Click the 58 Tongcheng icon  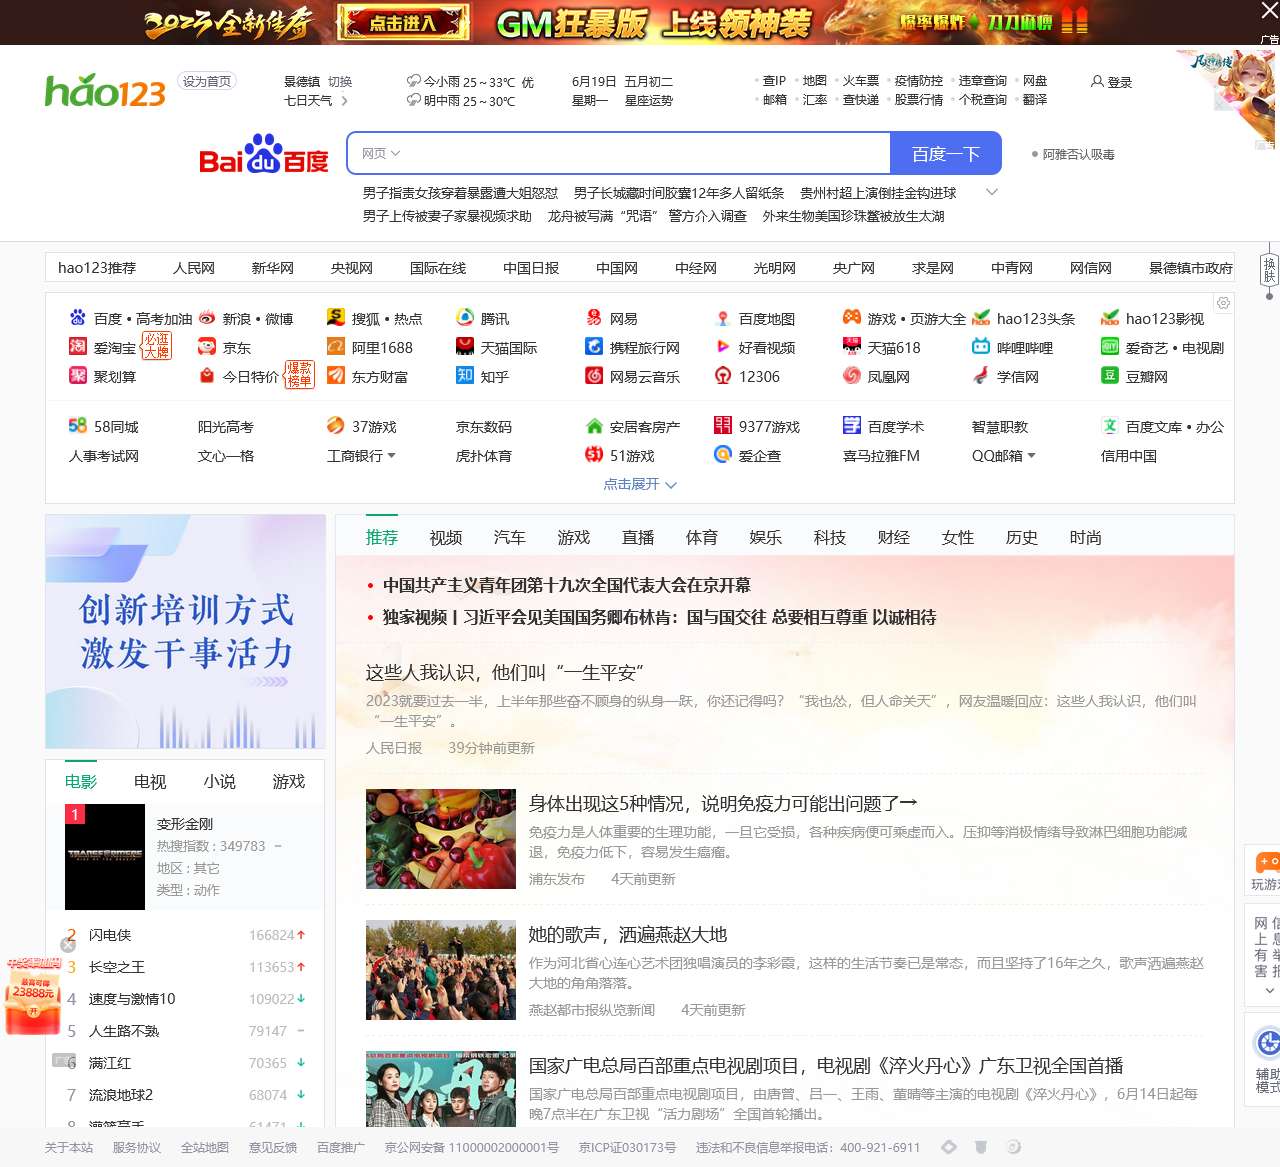click(77, 426)
